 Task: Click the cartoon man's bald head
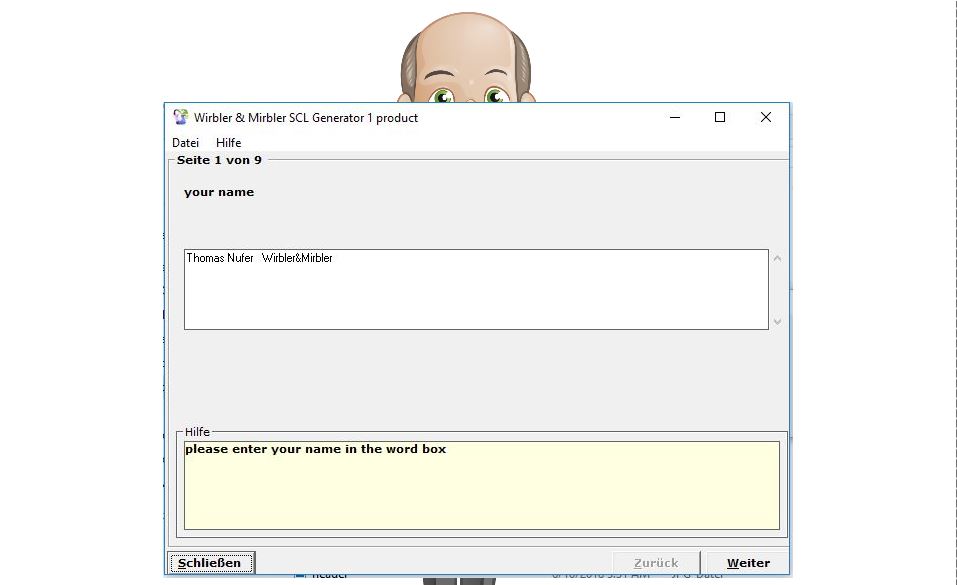pyautogui.click(x=467, y=40)
